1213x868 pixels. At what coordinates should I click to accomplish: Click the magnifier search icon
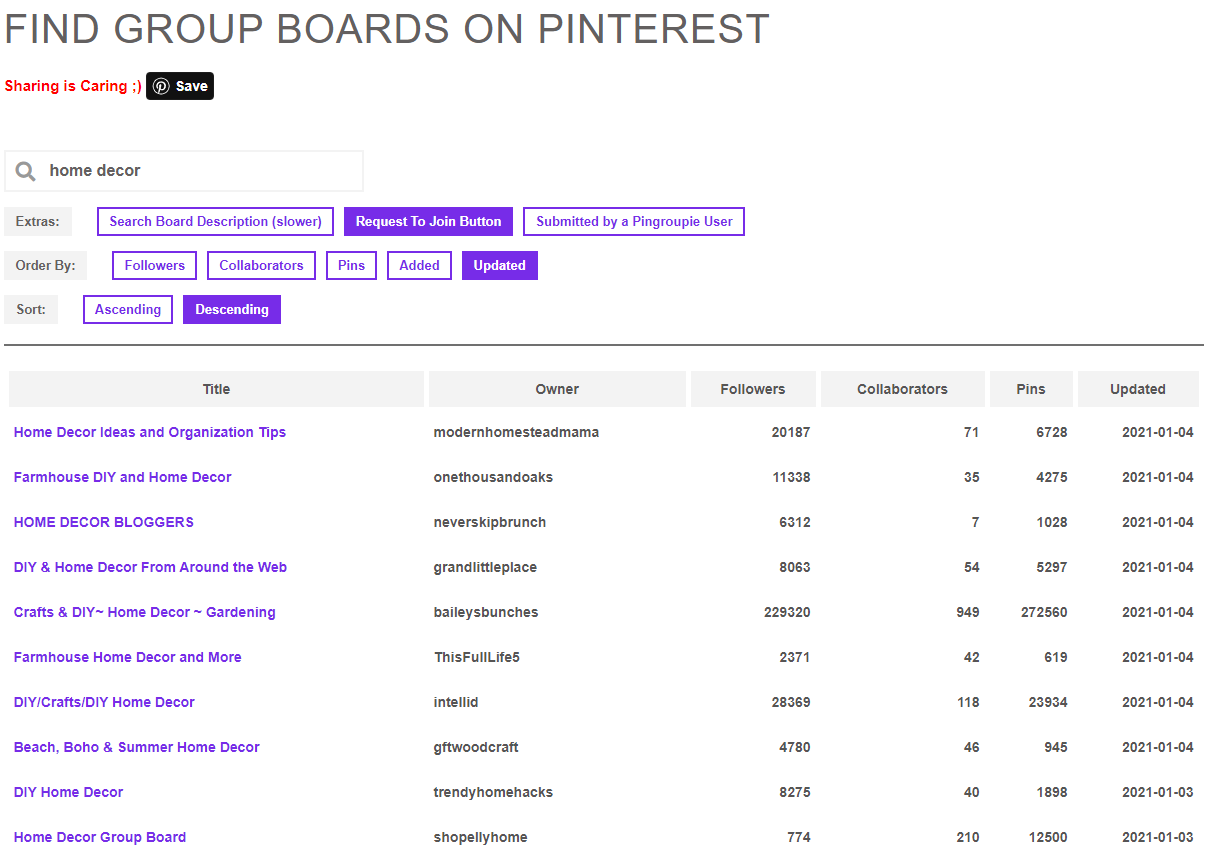26,171
